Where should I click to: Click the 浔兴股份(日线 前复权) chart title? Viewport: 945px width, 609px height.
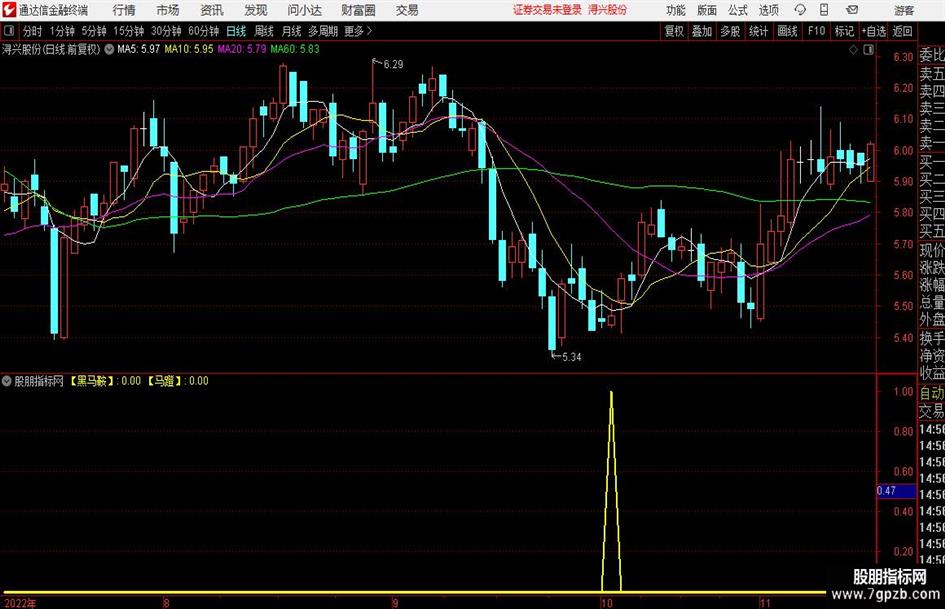[x=51, y=49]
